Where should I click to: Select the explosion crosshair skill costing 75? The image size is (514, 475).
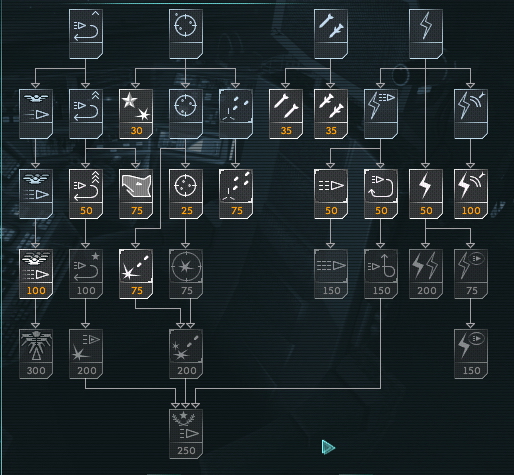coord(186,274)
